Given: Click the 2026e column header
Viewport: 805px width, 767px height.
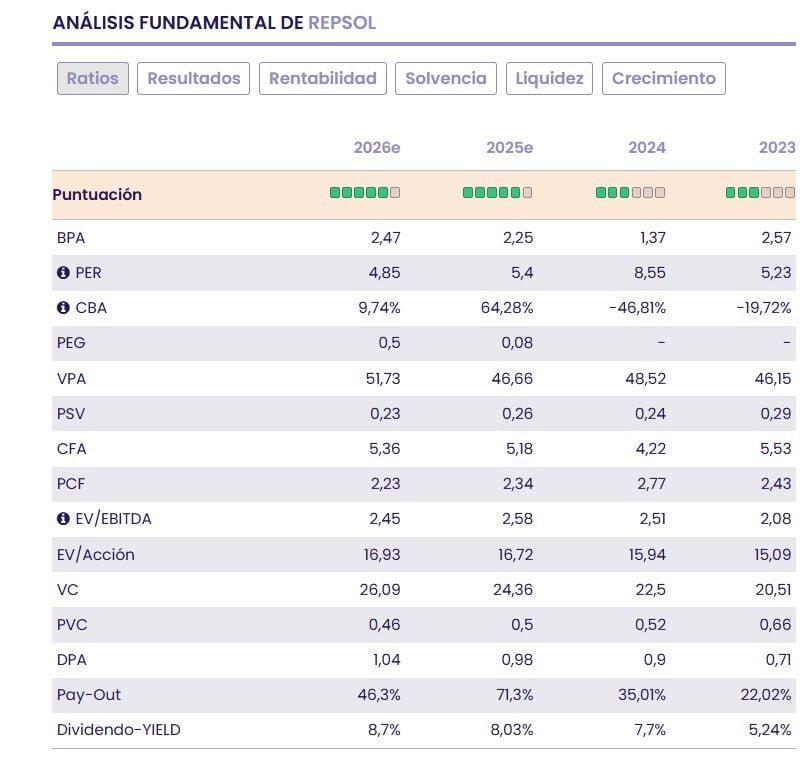Looking at the screenshot, I should click(x=377, y=148).
